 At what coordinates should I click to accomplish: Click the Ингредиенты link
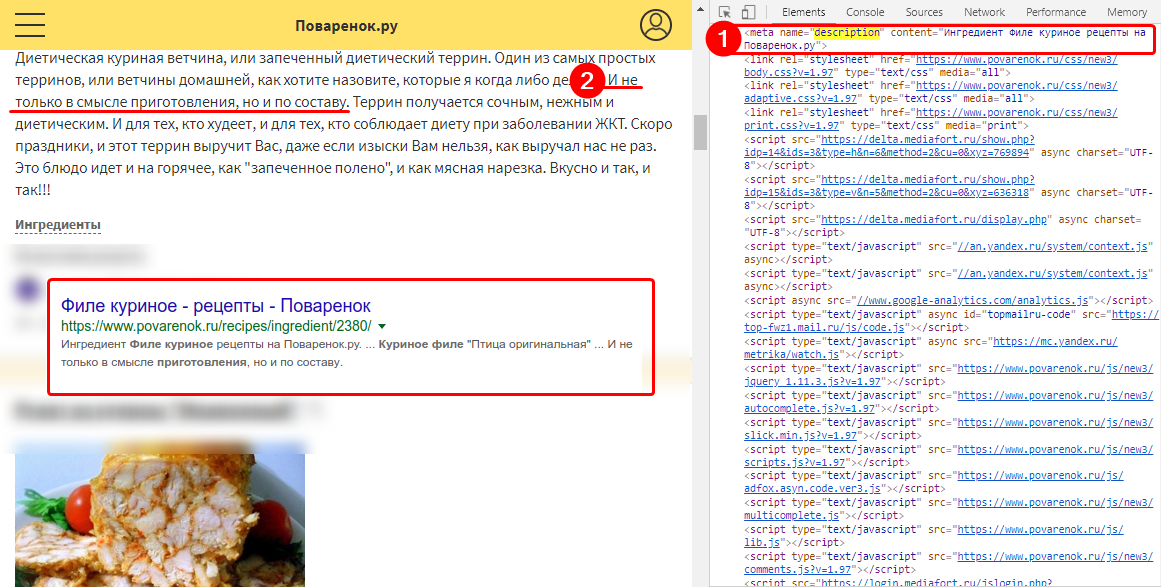(58, 225)
